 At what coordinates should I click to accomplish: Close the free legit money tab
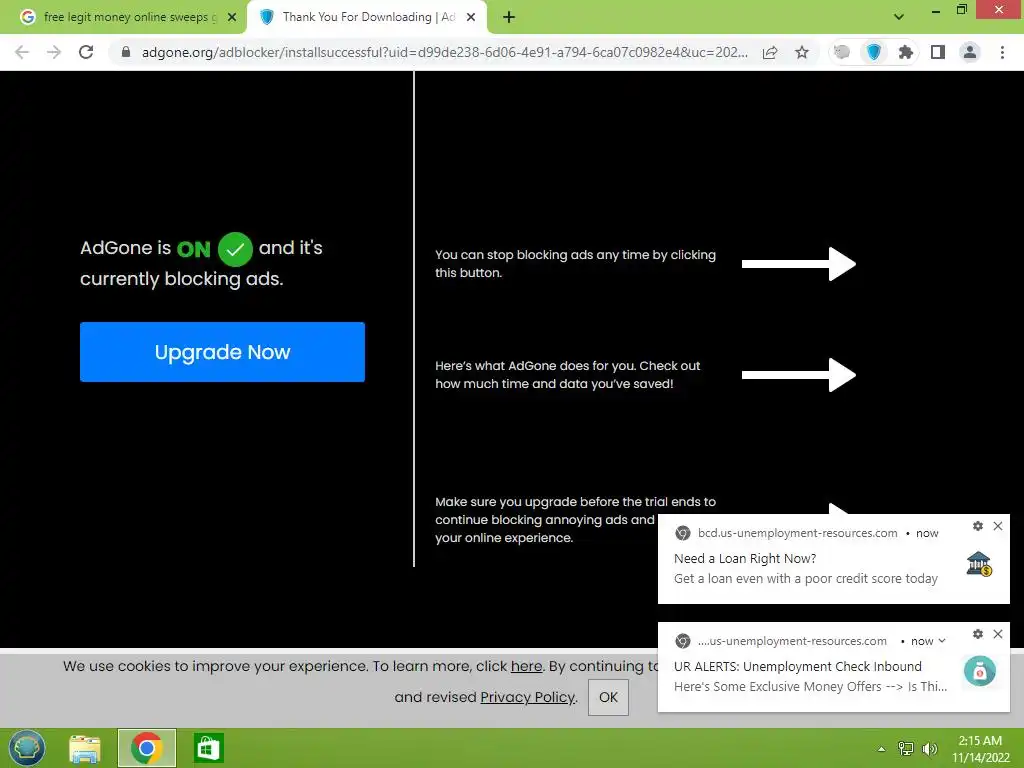coord(232,18)
